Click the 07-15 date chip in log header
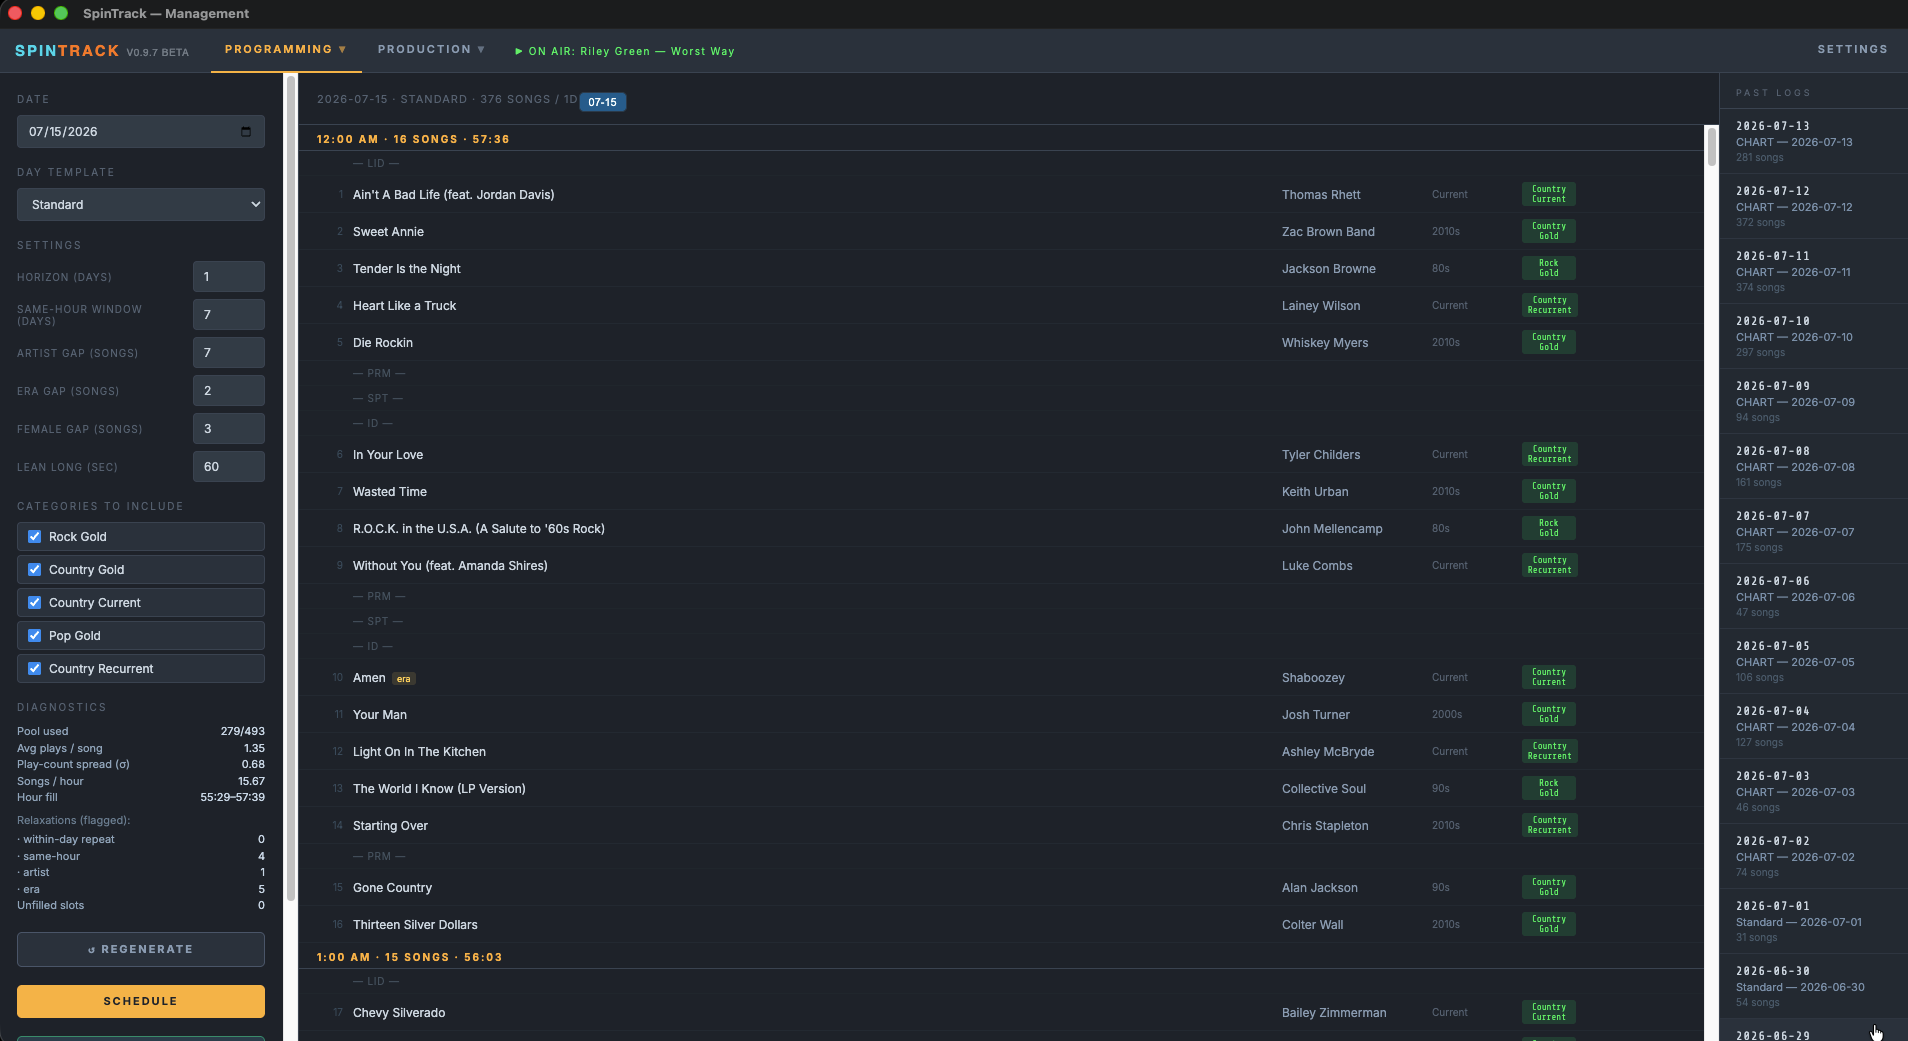 tap(602, 102)
